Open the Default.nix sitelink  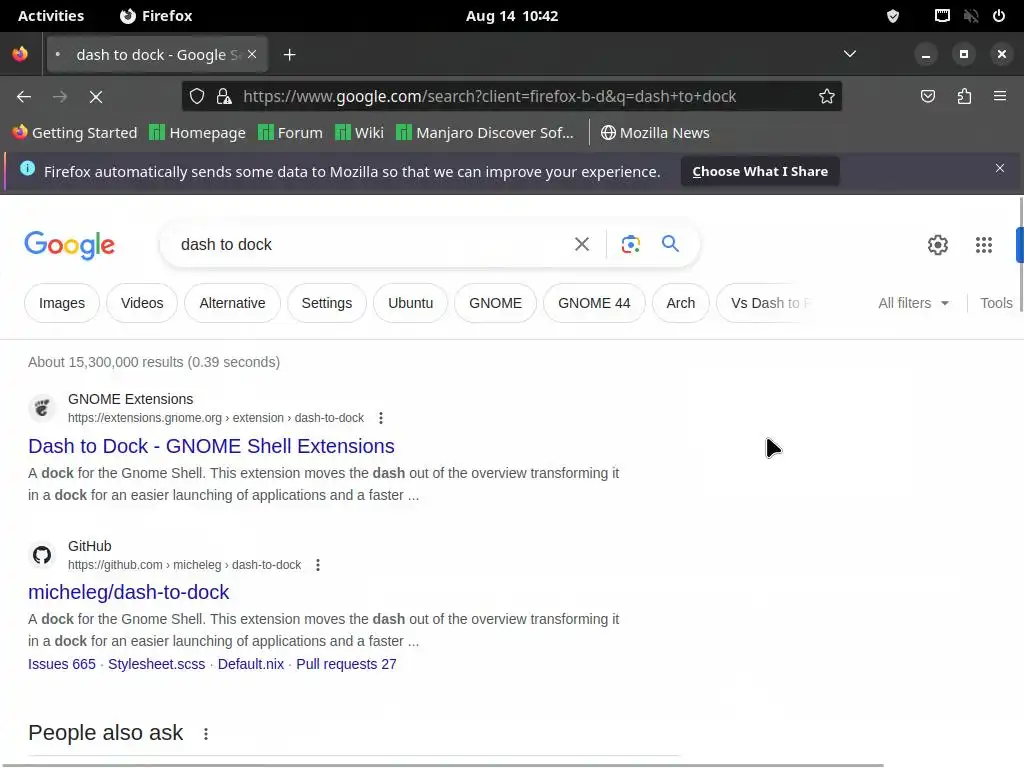(x=251, y=664)
